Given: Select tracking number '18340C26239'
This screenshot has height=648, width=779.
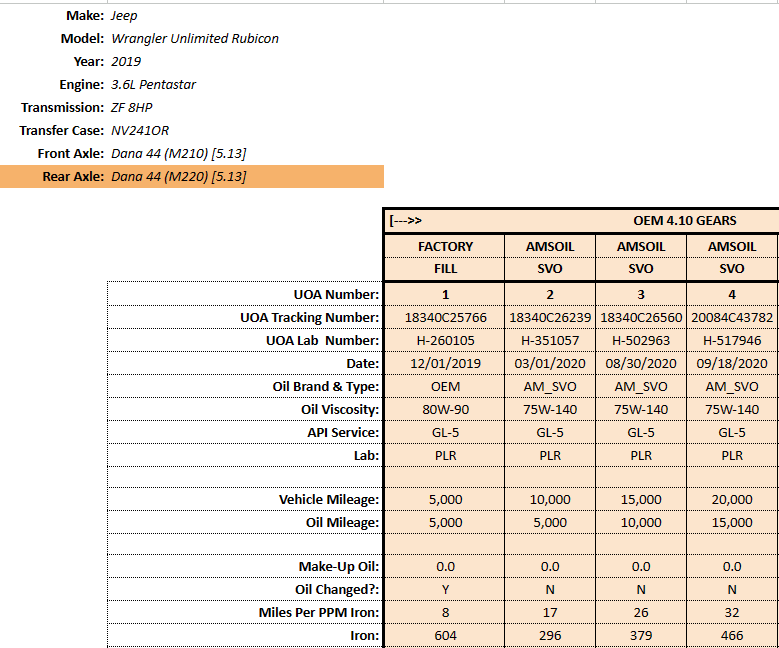Looking at the screenshot, I should coord(550,318).
